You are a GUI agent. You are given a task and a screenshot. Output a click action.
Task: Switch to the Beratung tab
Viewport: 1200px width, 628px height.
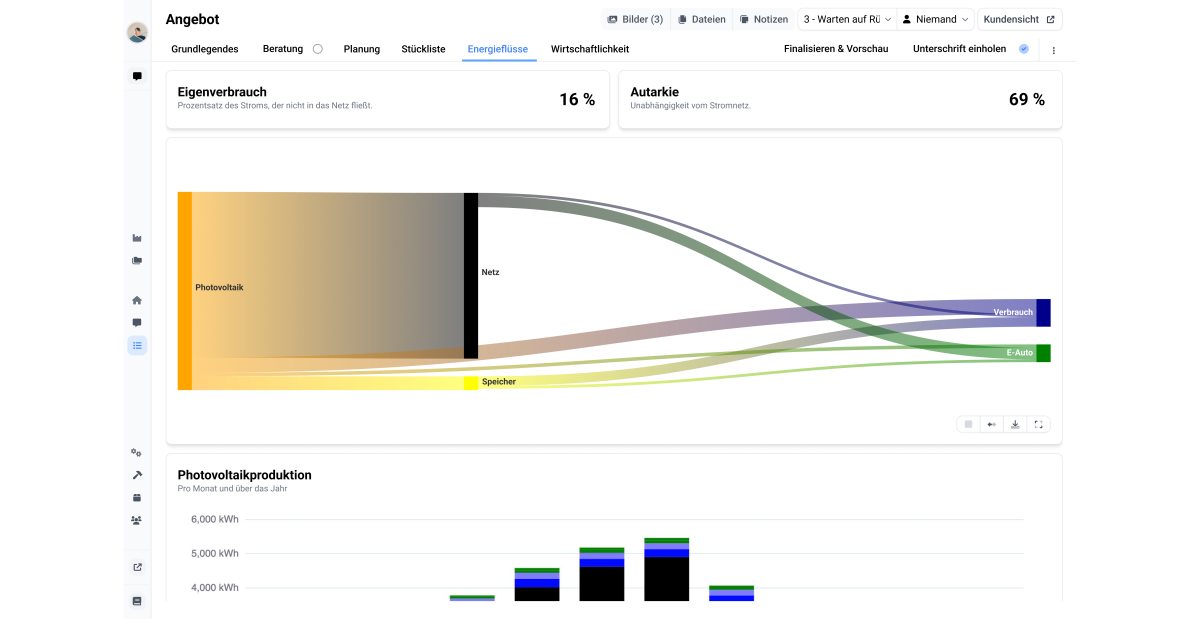283,49
